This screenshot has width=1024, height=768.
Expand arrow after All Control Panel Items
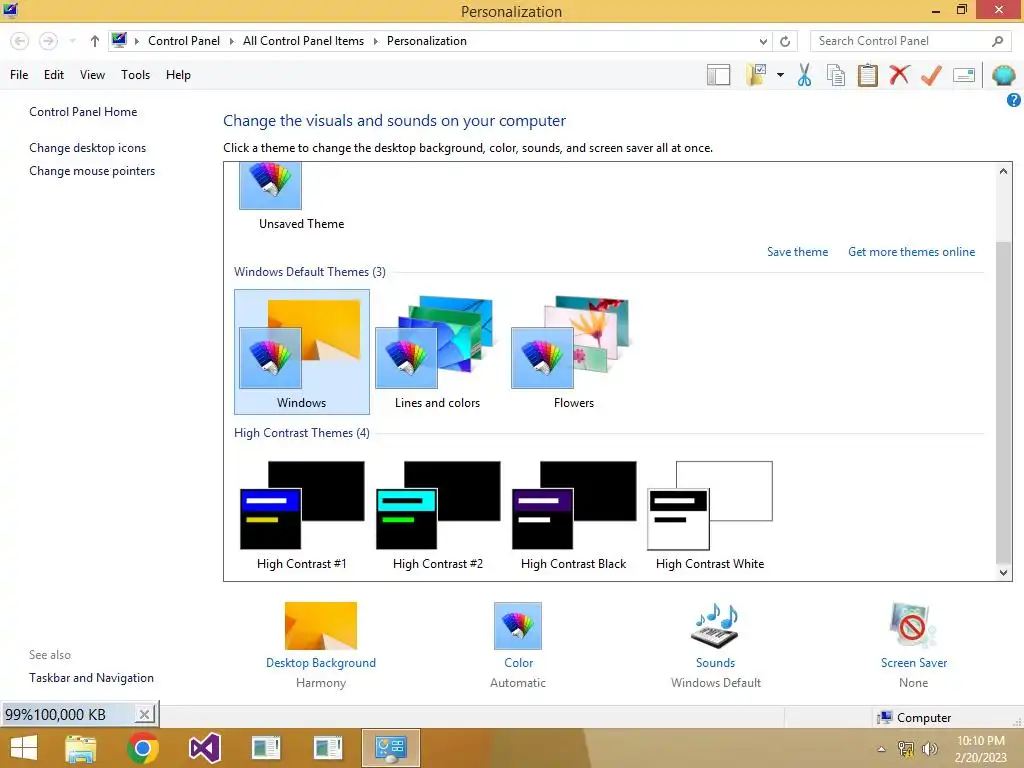[376, 41]
